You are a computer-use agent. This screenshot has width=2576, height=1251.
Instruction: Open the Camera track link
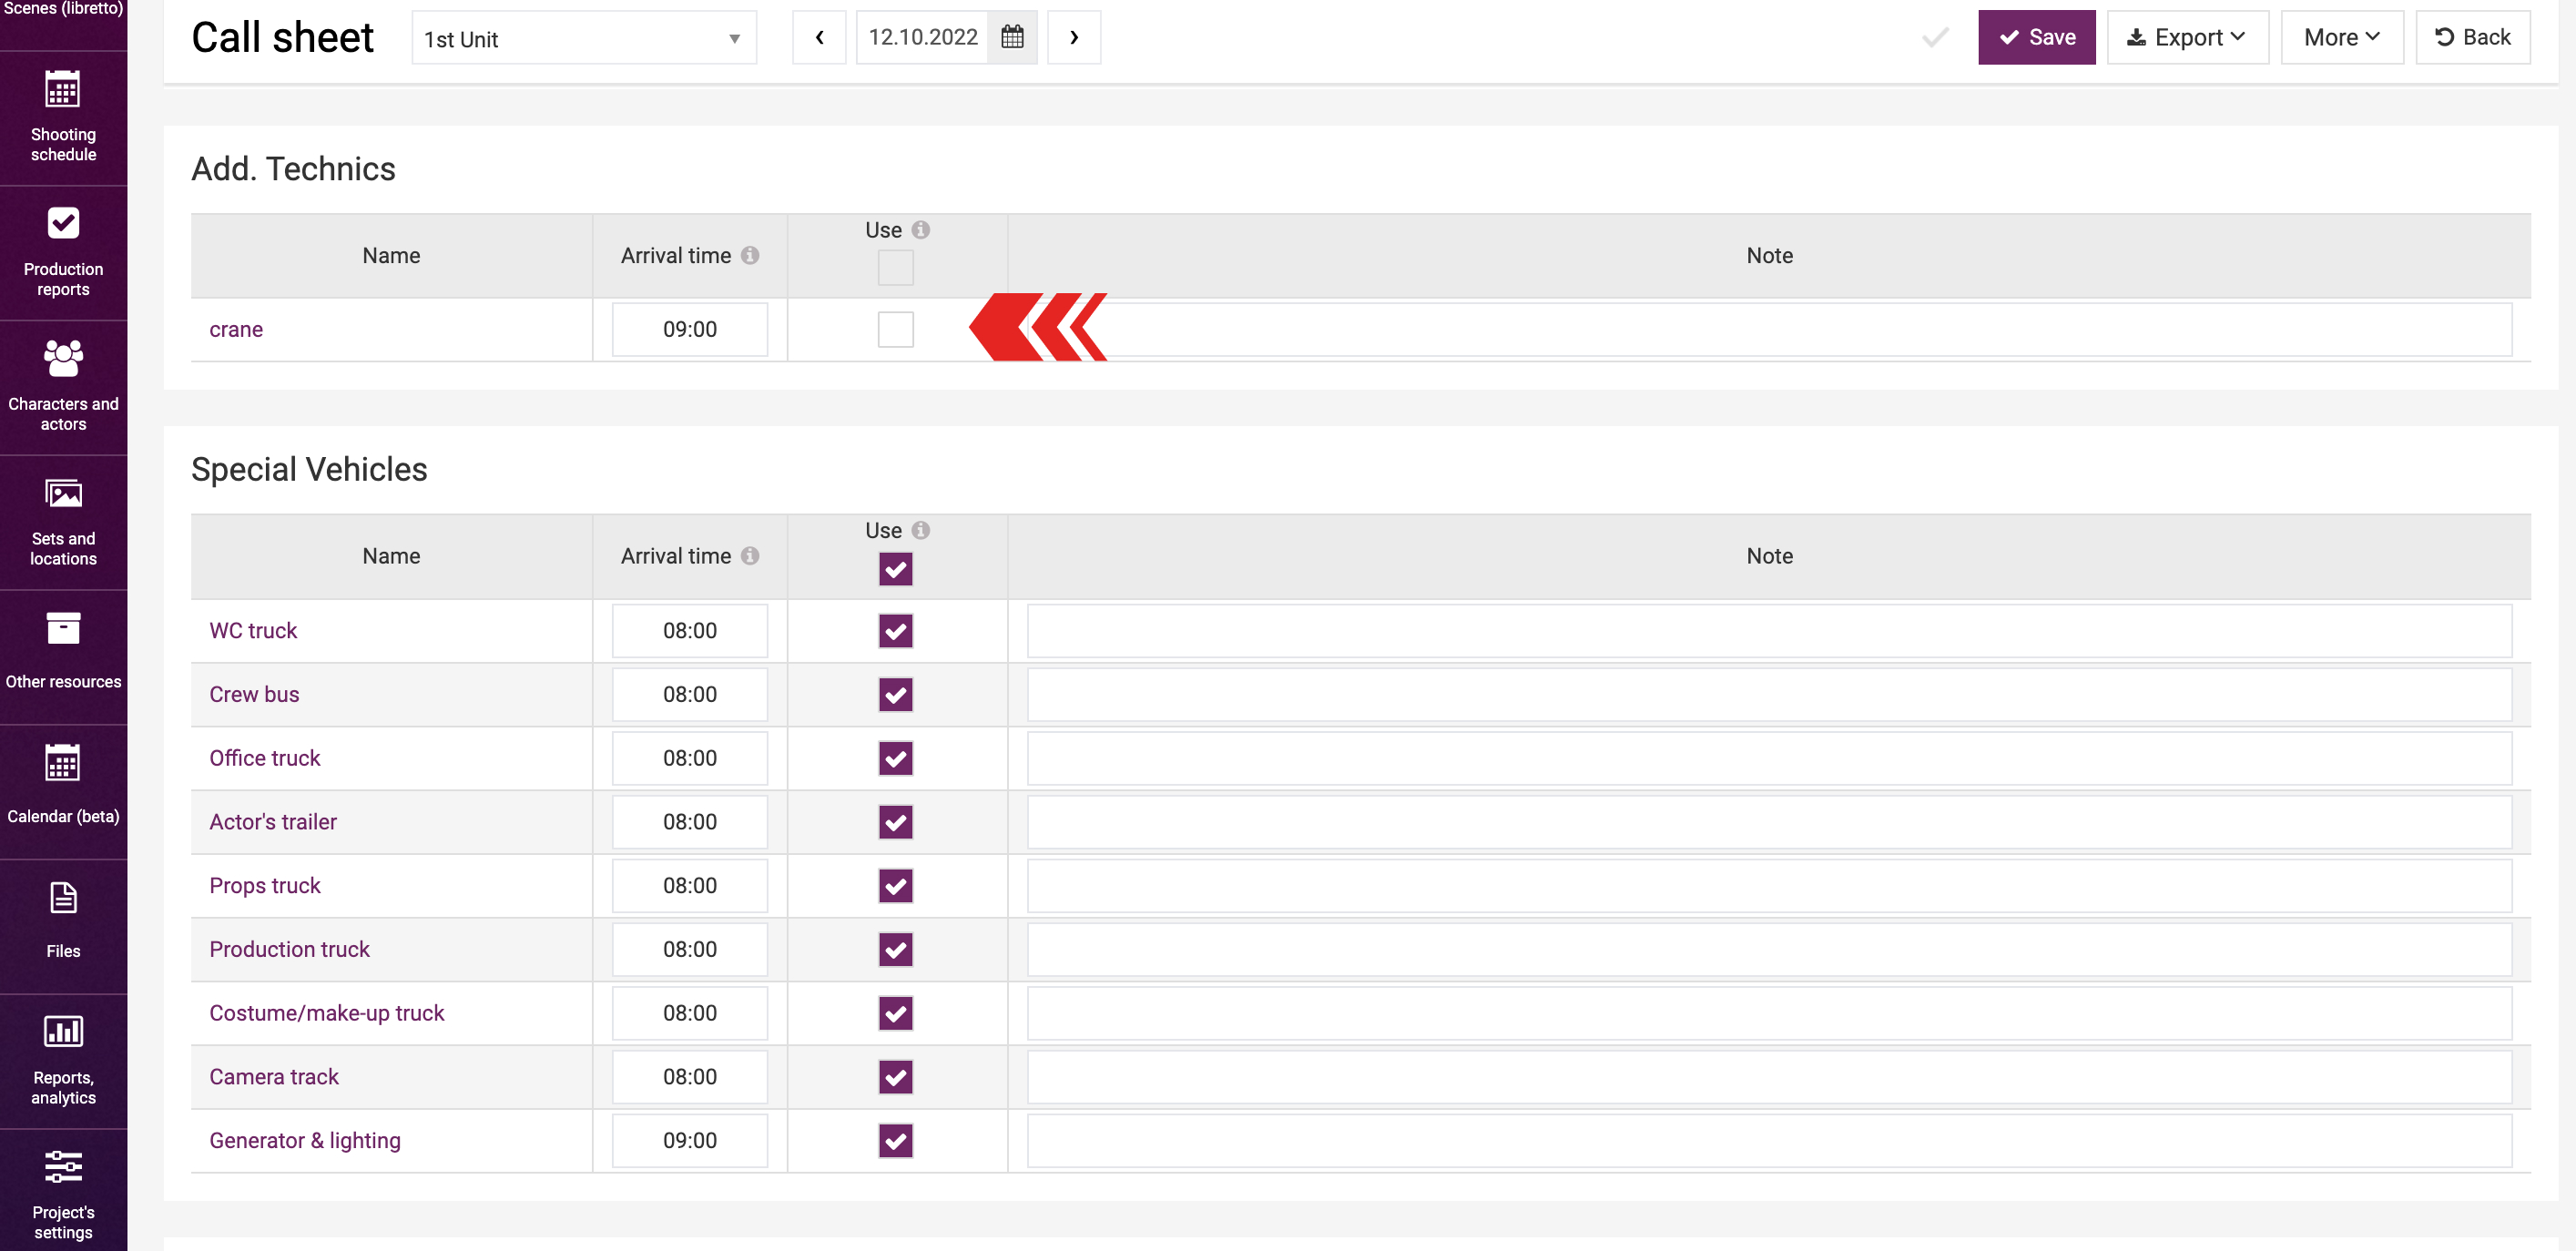[x=274, y=1077]
